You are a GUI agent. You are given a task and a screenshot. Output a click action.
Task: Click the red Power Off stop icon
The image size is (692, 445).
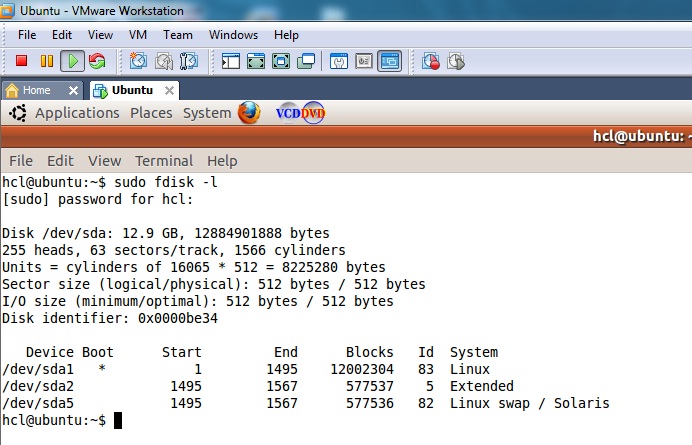coord(21,61)
